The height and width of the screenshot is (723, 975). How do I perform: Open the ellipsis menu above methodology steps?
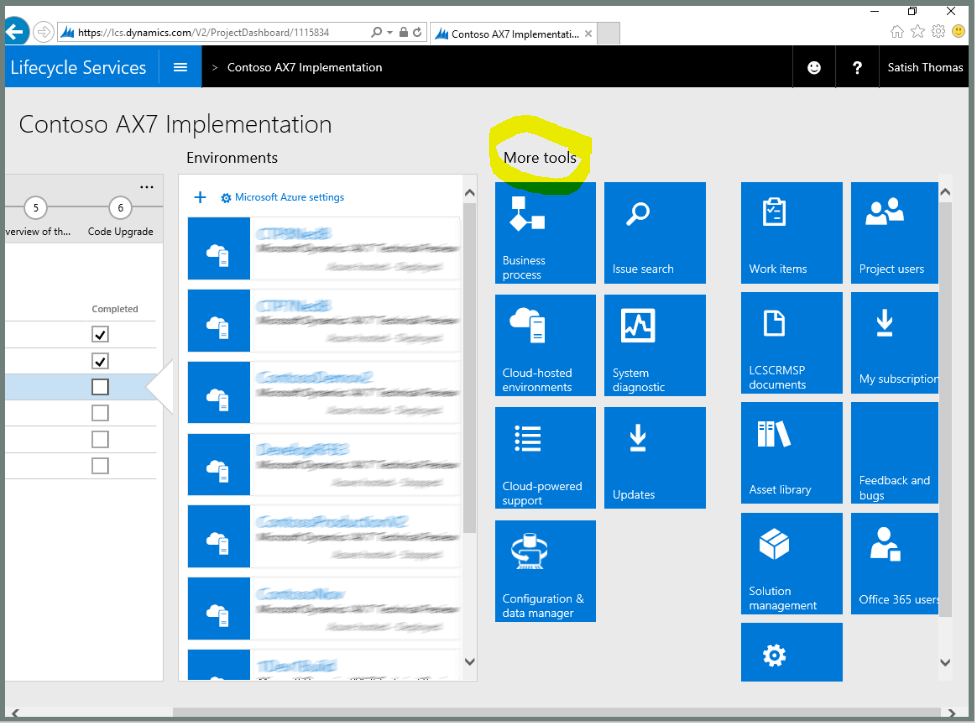(147, 187)
